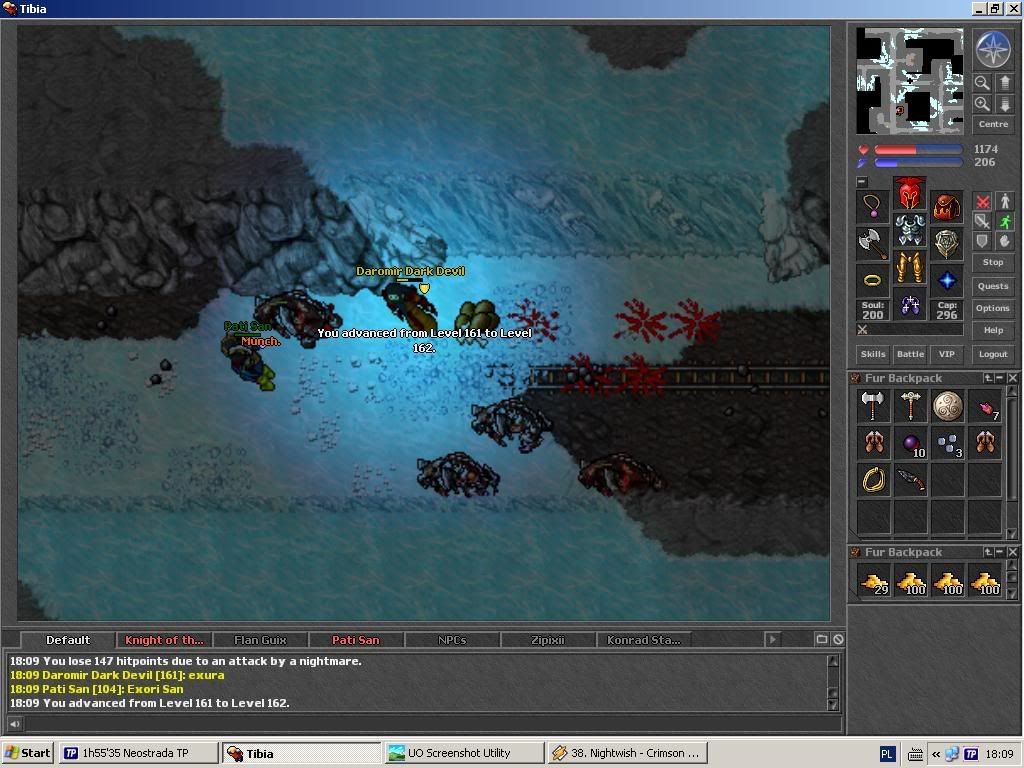Select the pink item stack of 7
The image size is (1024, 768).
point(985,406)
